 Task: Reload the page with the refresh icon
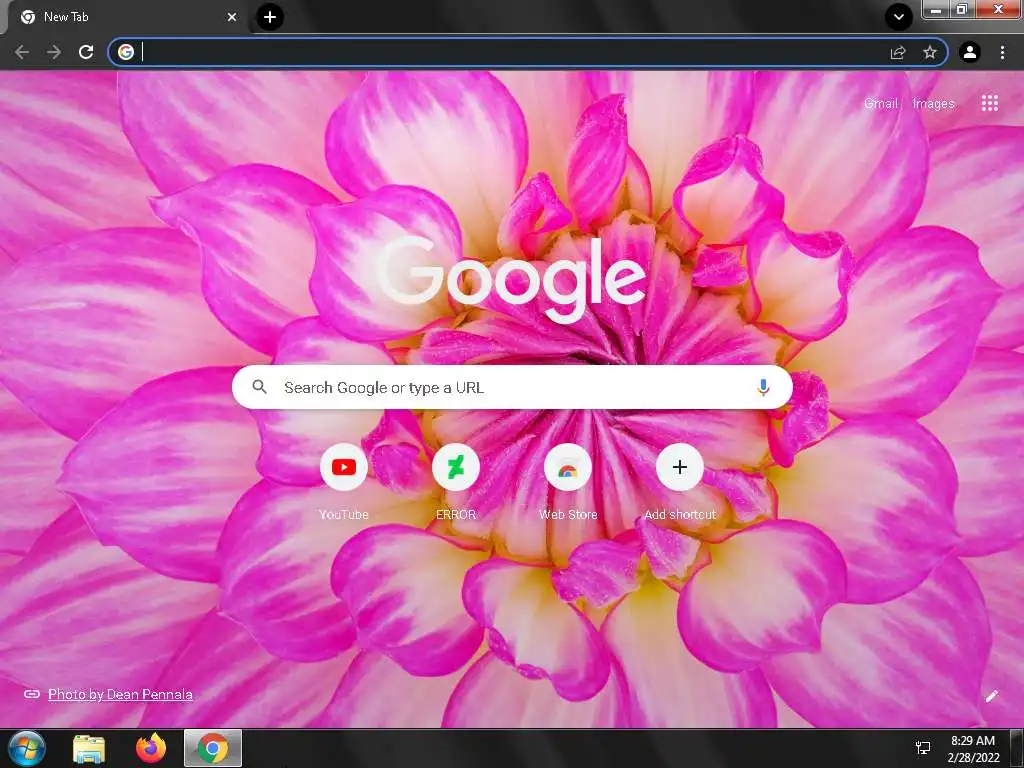pos(86,52)
